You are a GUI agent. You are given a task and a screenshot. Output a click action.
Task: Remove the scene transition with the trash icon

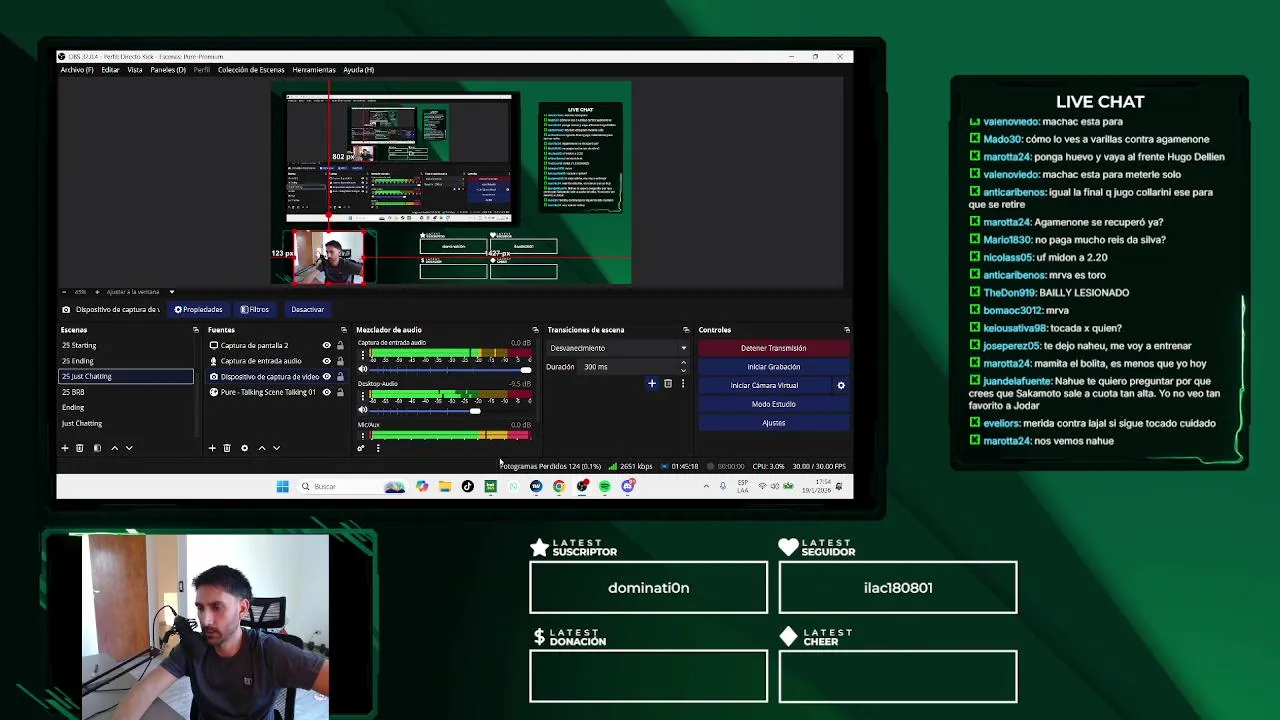point(668,384)
